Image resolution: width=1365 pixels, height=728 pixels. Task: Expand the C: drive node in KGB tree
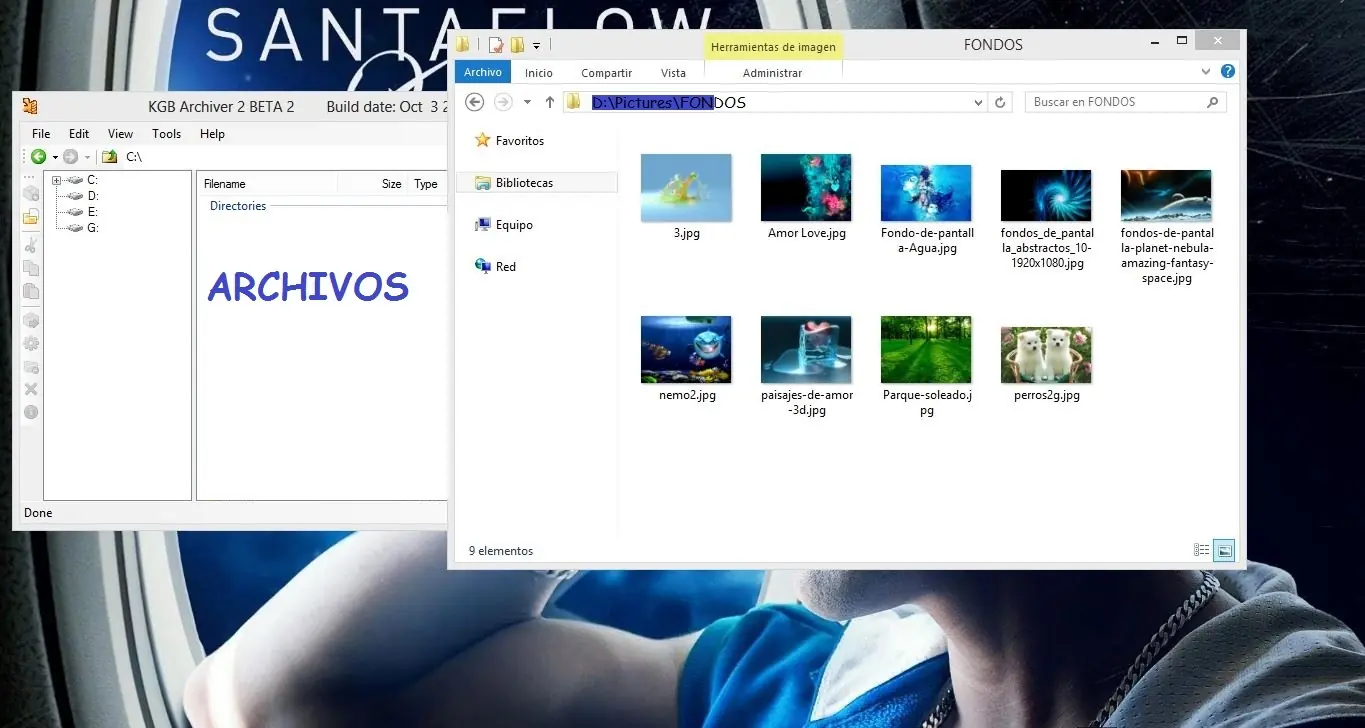click(57, 180)
